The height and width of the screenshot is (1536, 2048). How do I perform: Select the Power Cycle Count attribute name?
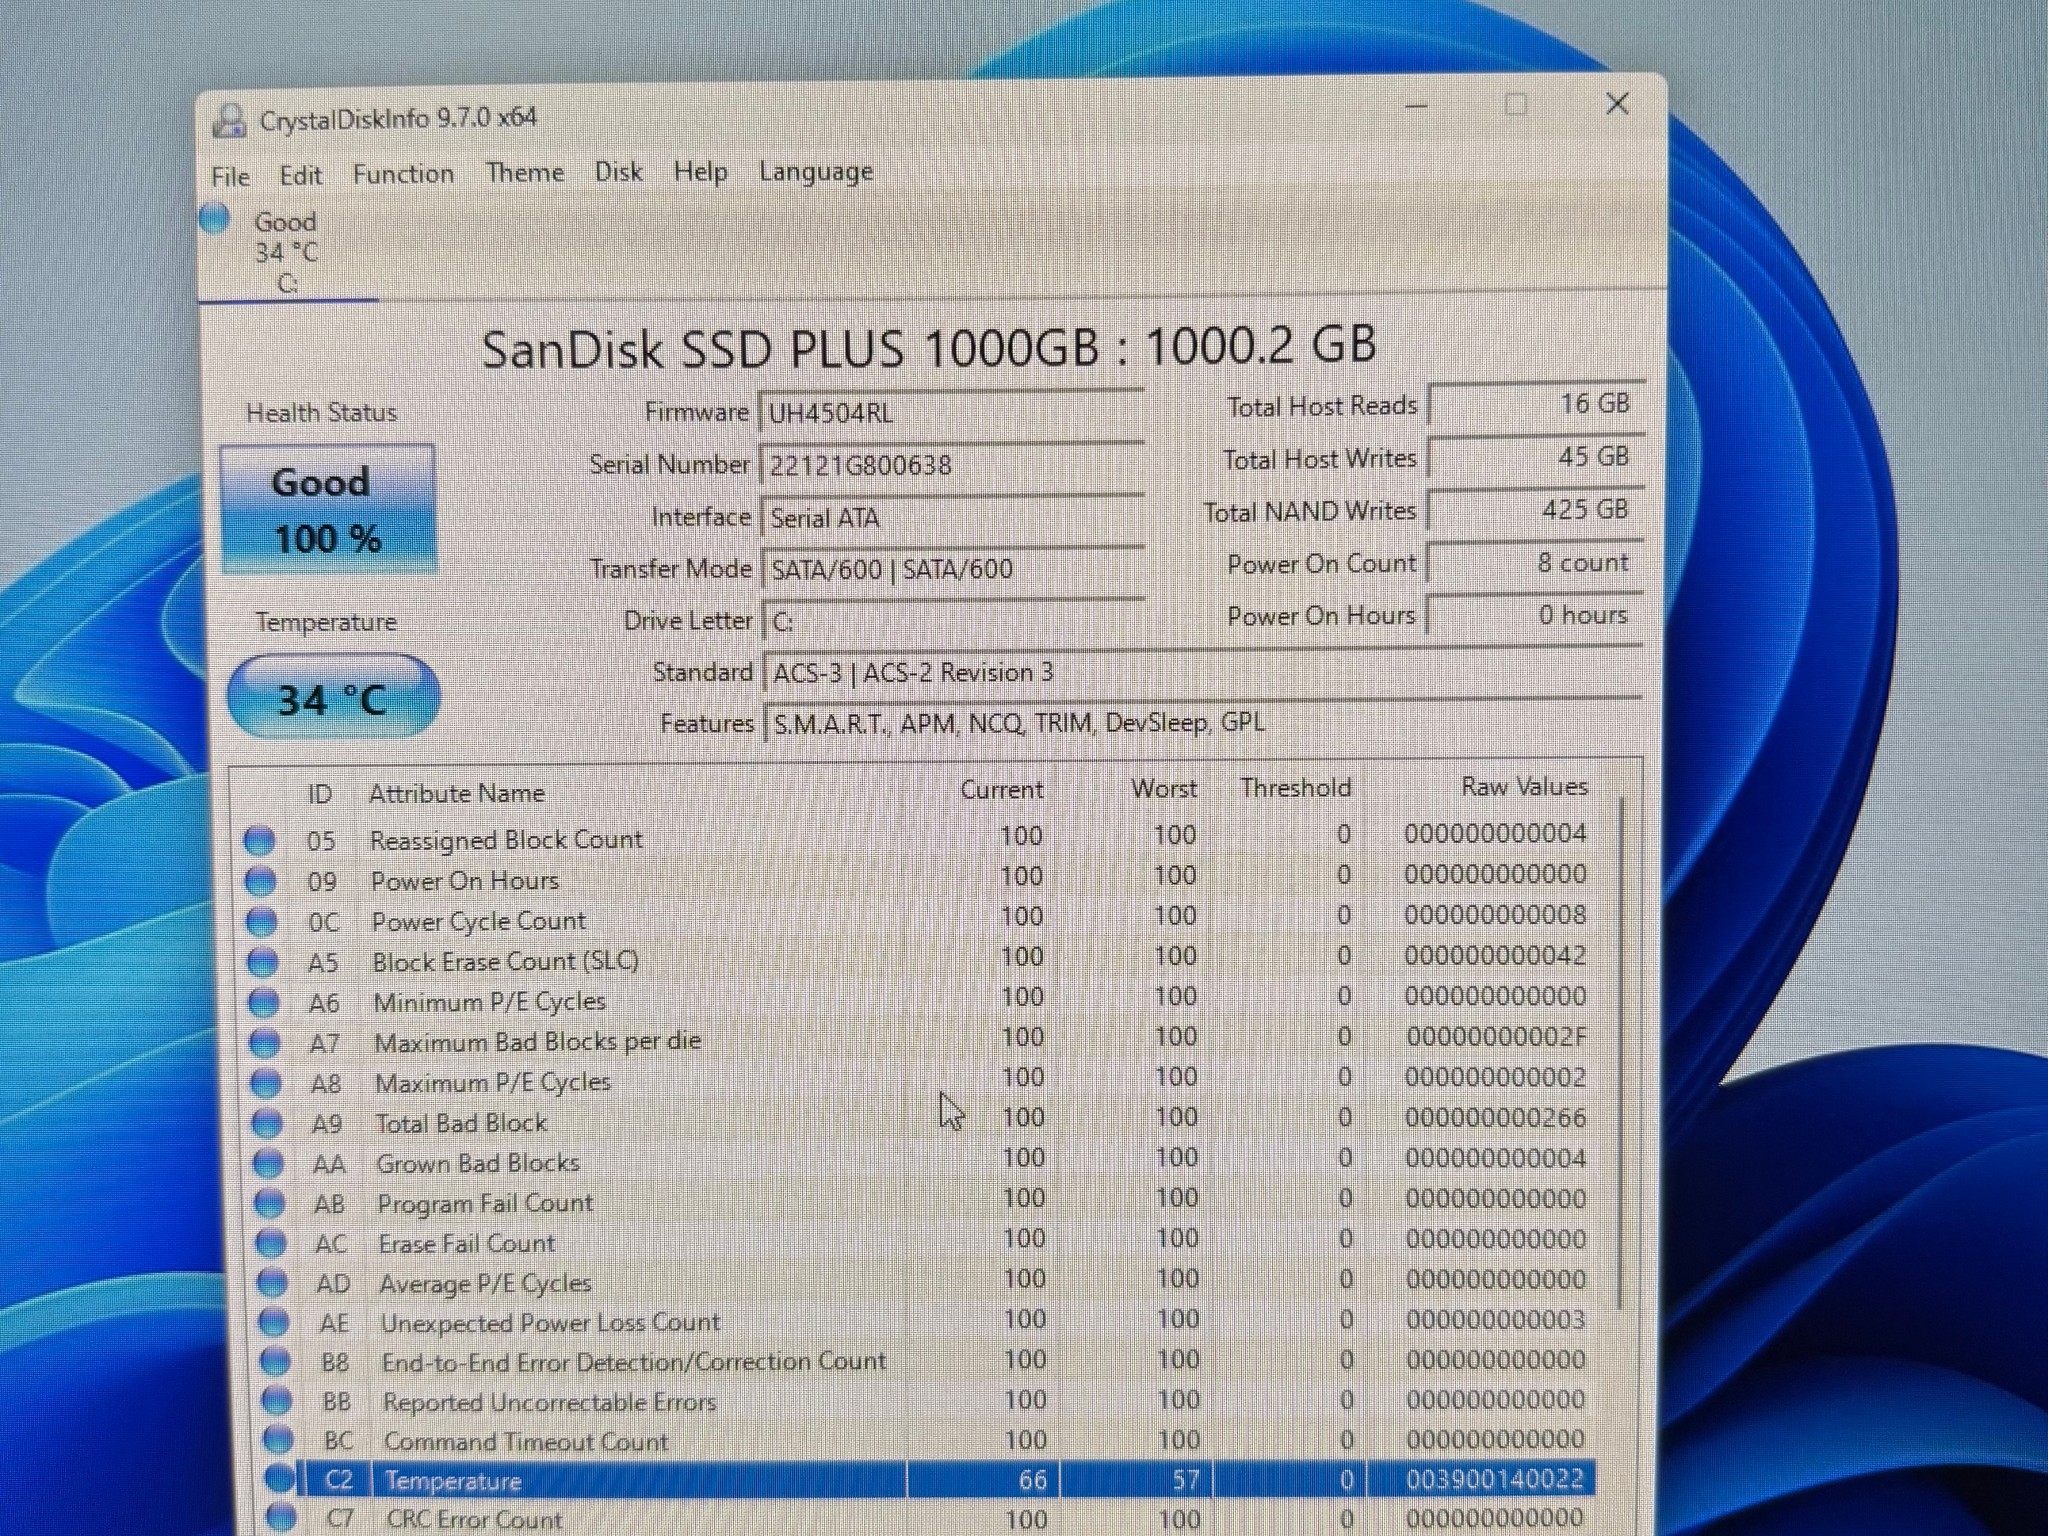[x=478, y=921]
